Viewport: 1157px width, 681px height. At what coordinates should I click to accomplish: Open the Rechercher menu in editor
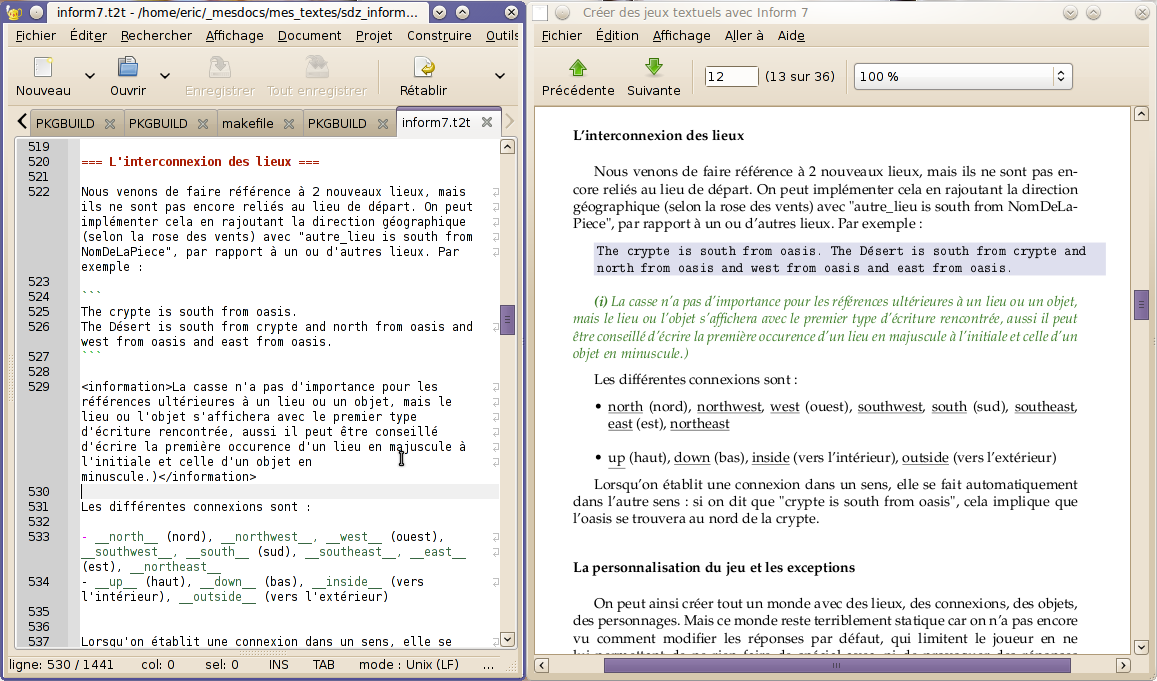tap(156, 35)
